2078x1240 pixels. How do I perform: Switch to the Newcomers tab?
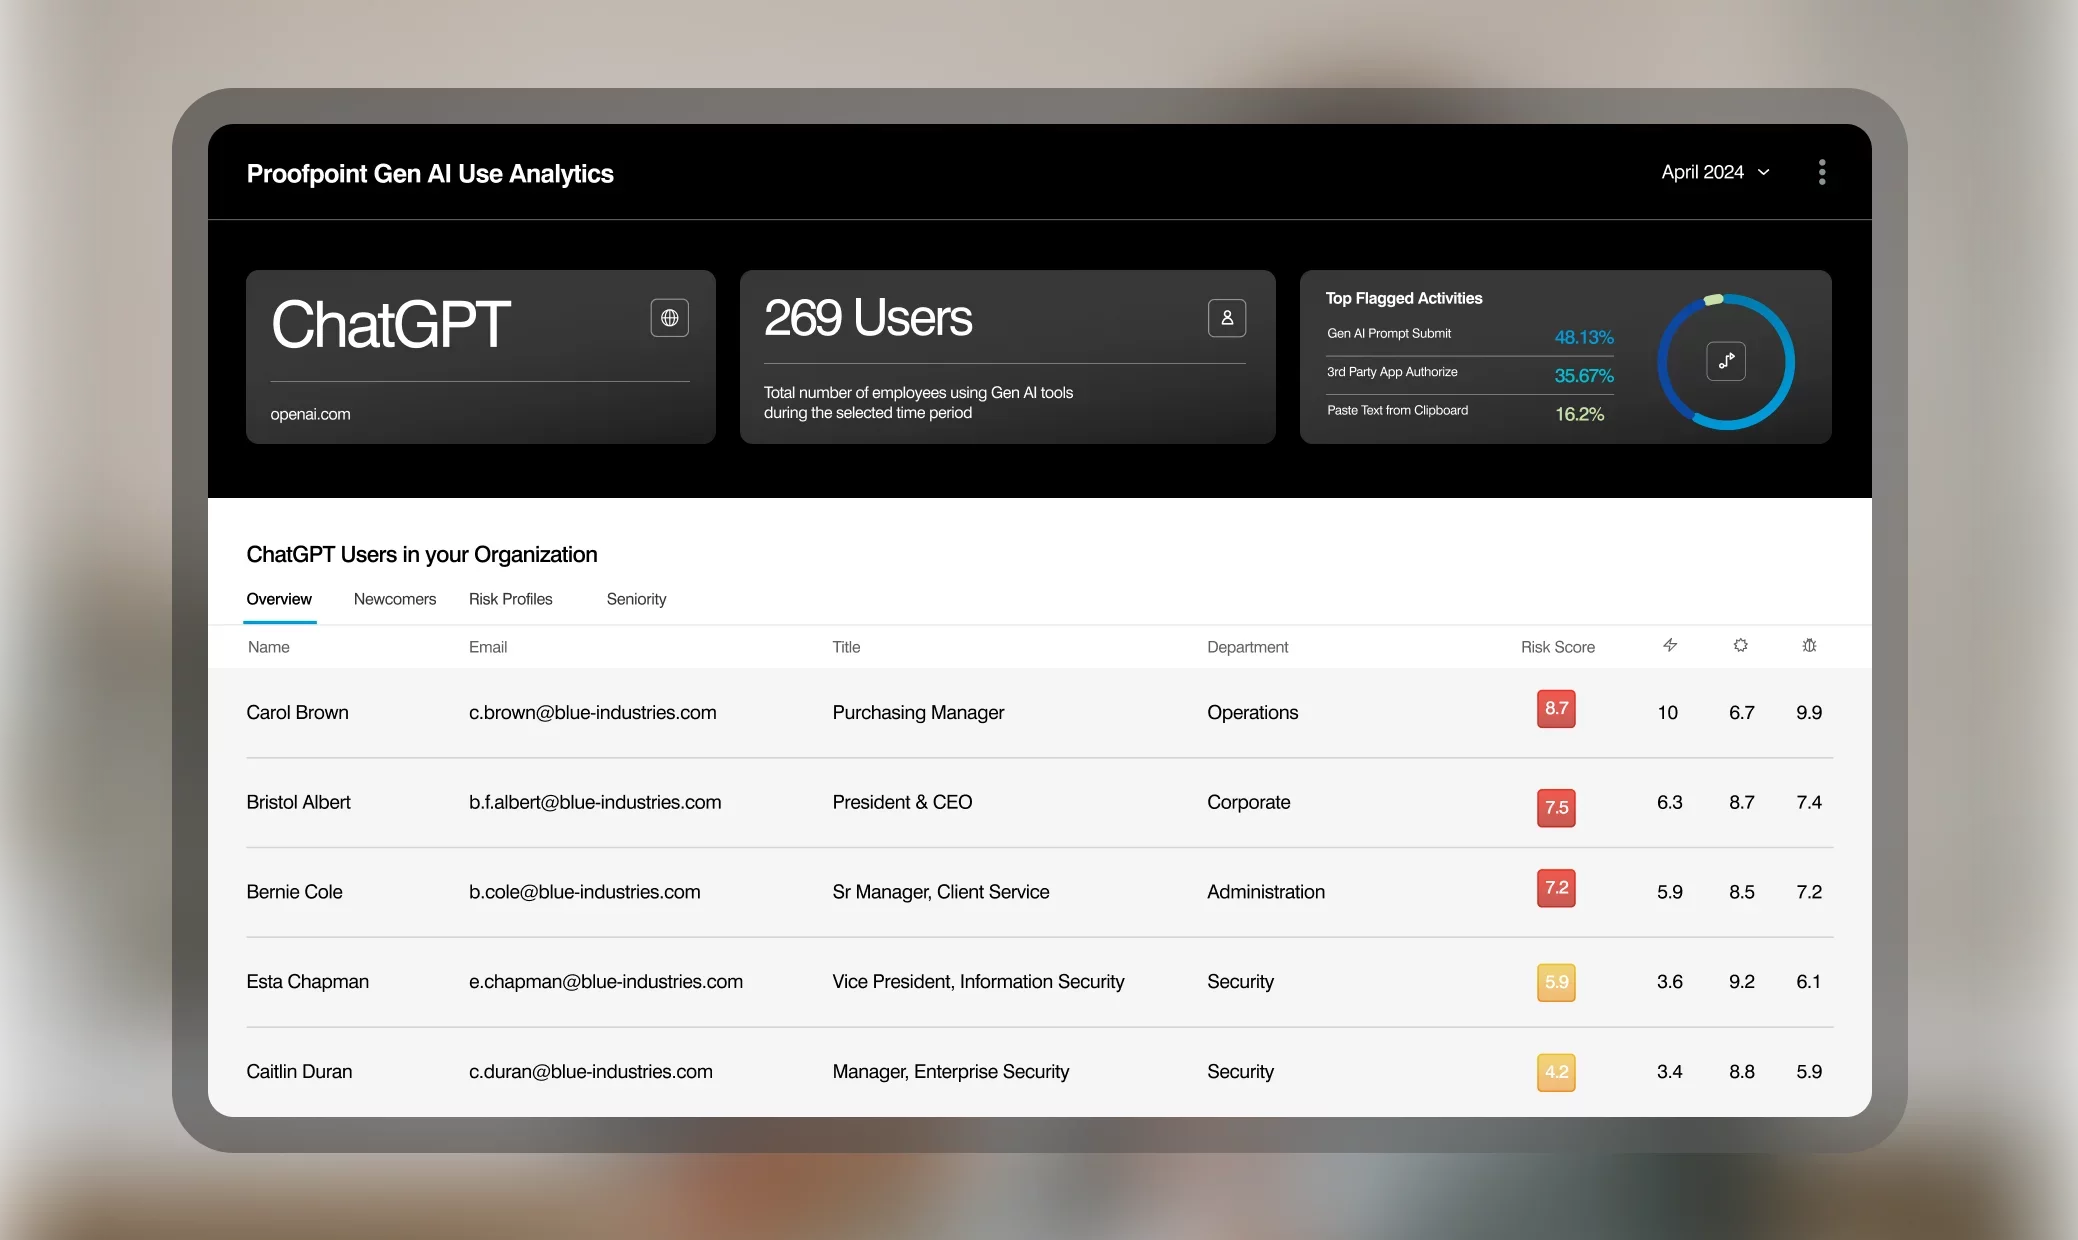pos(395,599)
